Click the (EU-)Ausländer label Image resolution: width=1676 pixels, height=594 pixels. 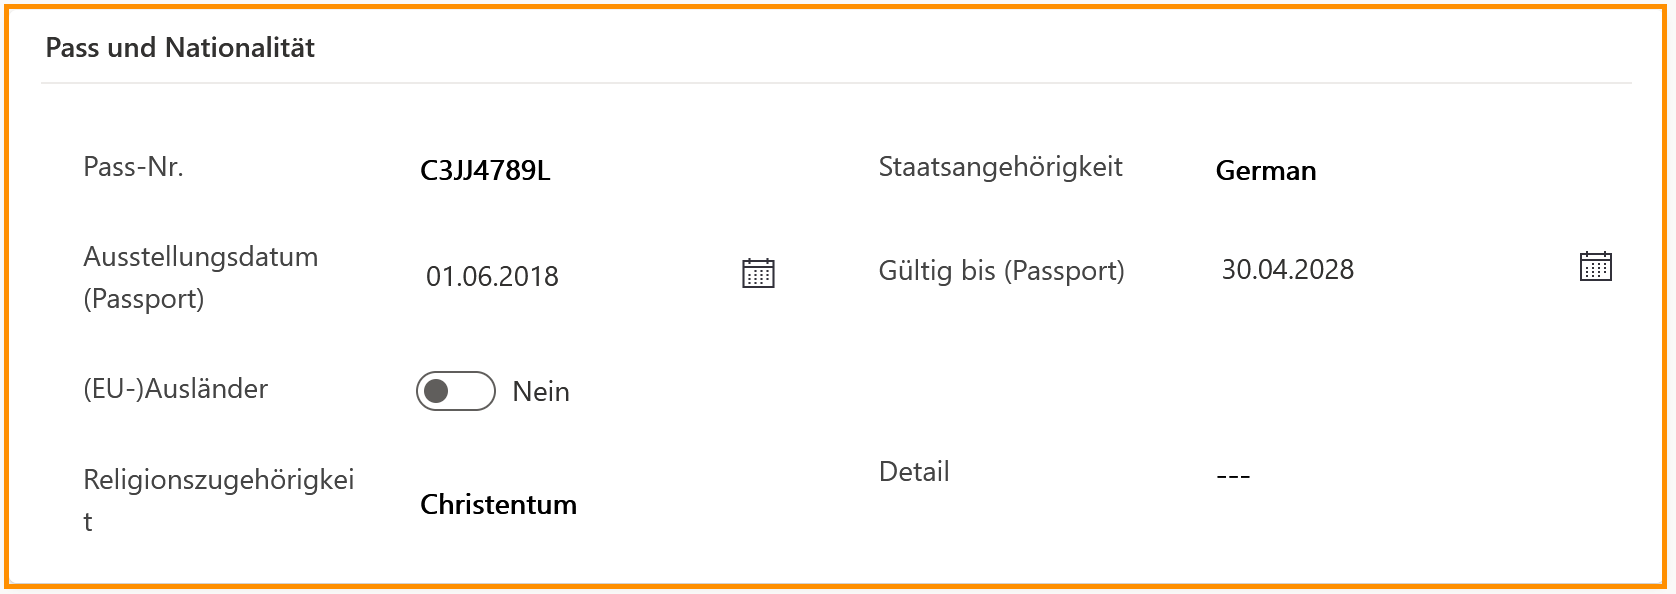(176, 389)
